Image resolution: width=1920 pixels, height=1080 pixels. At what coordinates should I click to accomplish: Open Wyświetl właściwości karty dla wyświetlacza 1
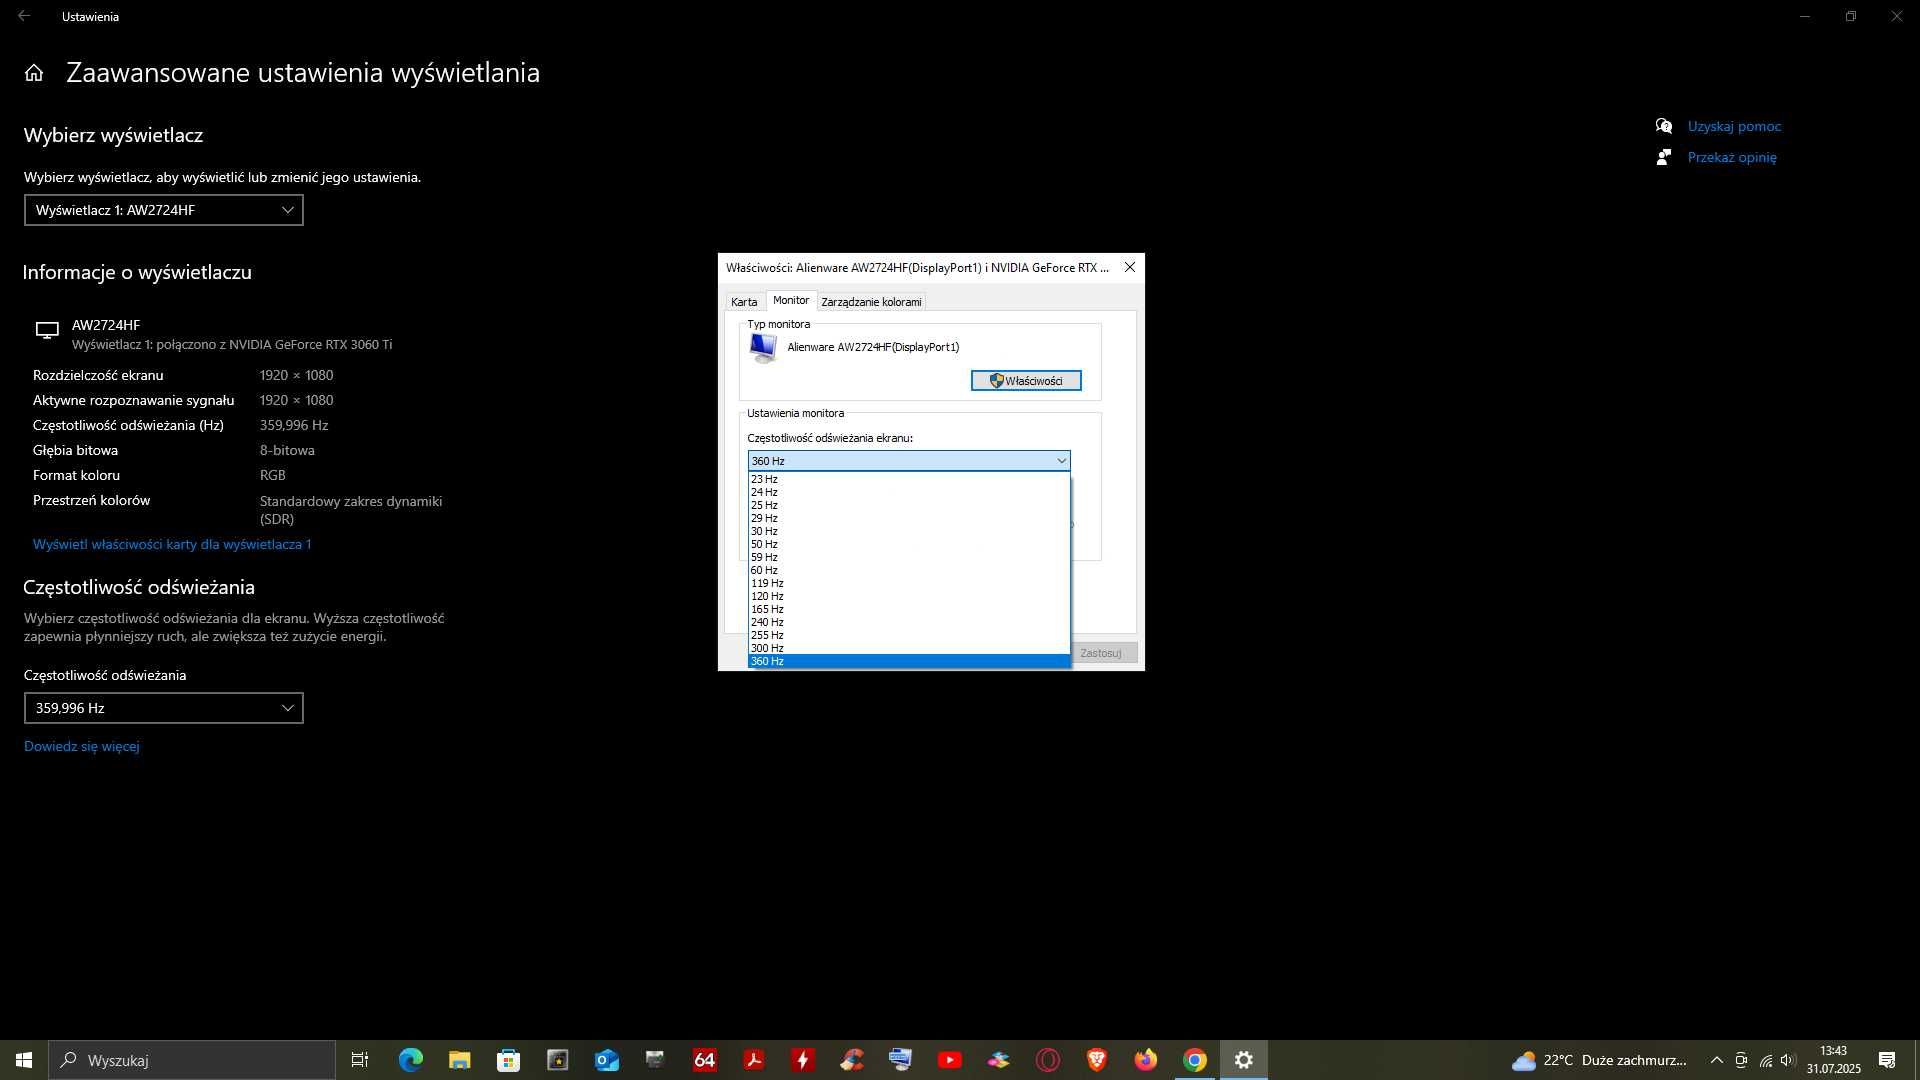click(x=172, y=544)
